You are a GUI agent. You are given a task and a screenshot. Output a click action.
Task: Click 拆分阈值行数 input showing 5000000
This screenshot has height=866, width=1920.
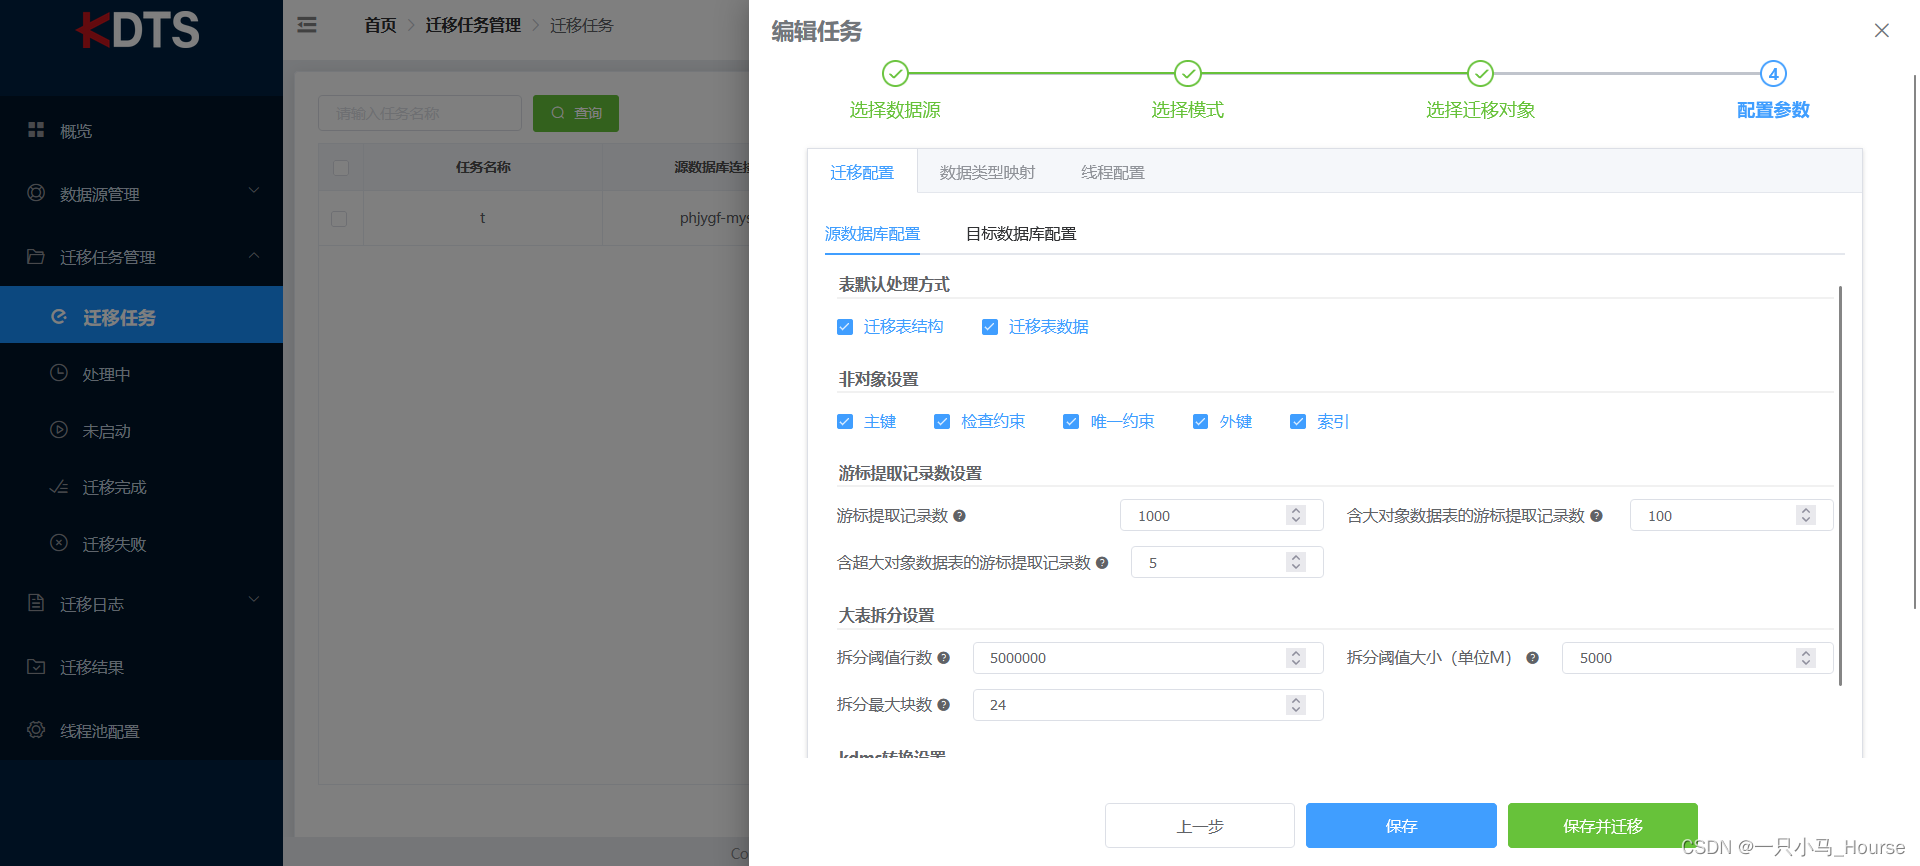[1148, 657]
